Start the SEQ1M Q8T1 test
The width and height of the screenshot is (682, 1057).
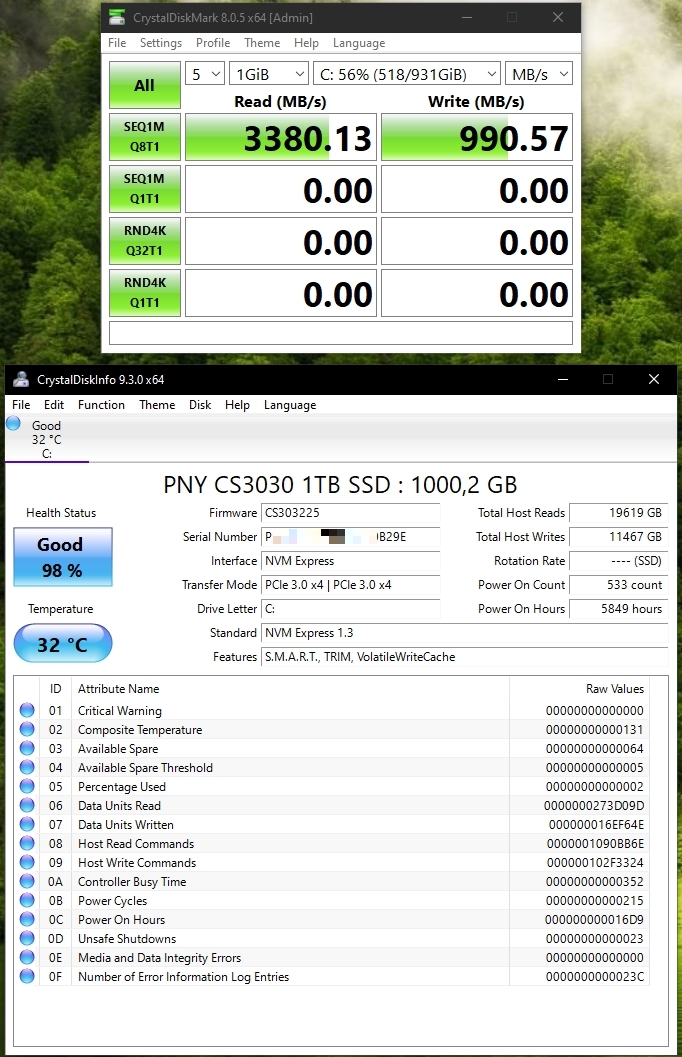145,137
